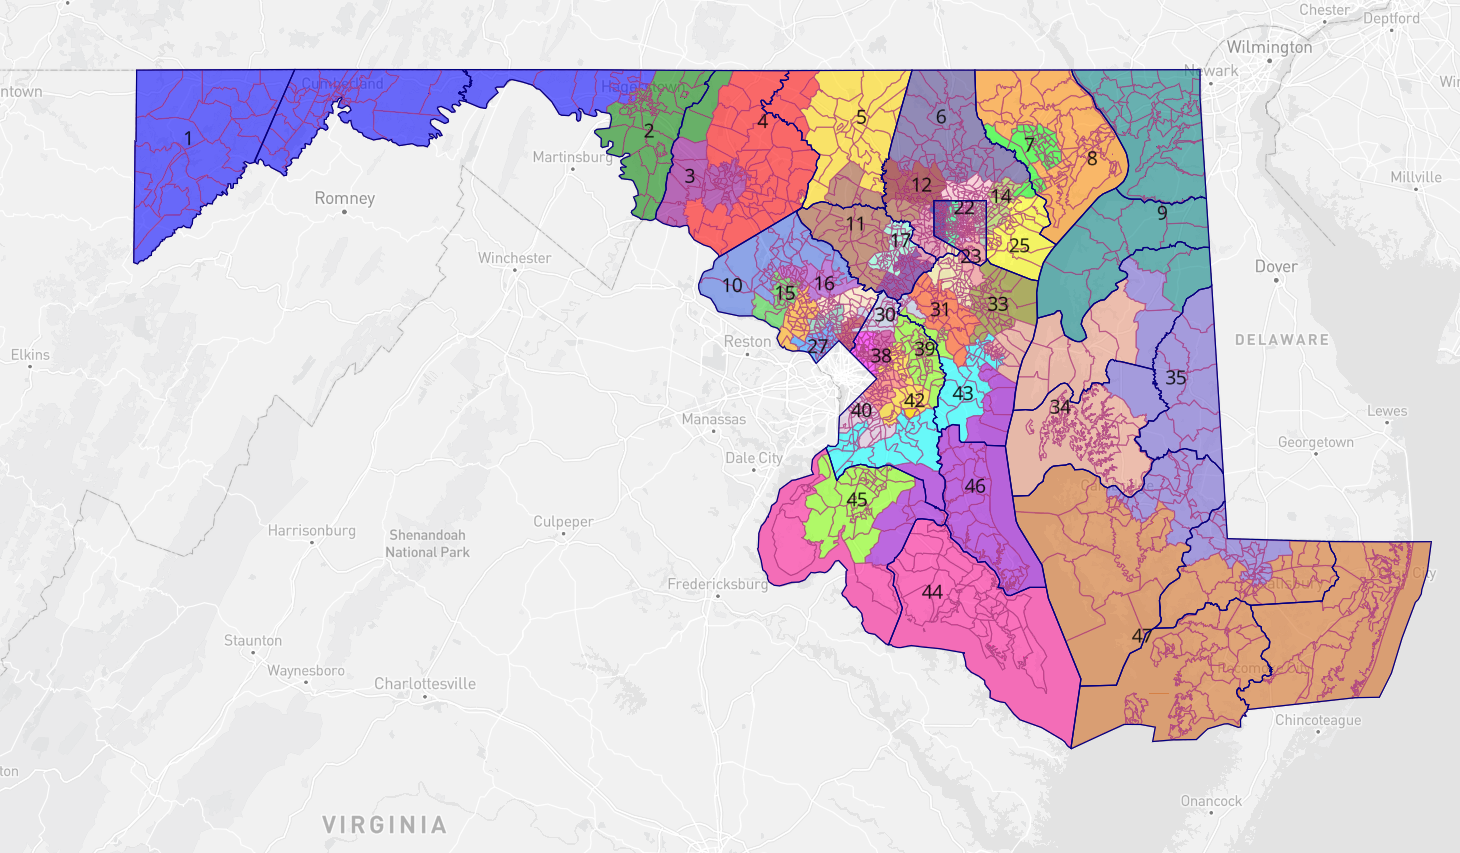Select the teal district 9
The height and width of the screenshot is (853, 1460).
1160,213
